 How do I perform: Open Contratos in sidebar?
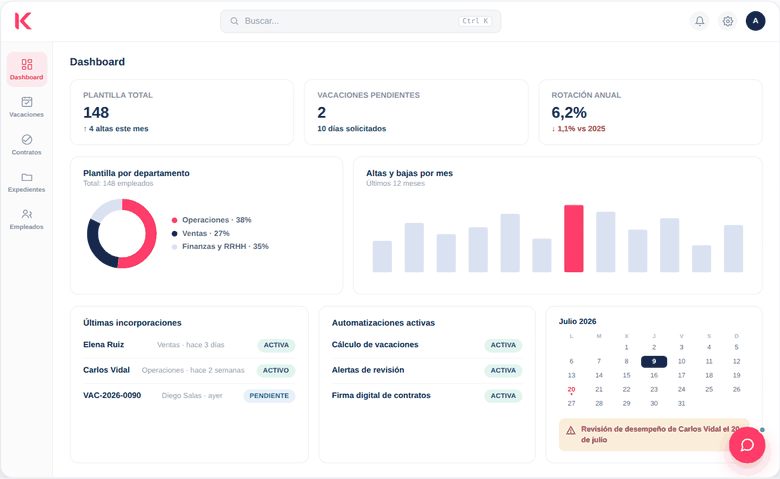(27, 144)
